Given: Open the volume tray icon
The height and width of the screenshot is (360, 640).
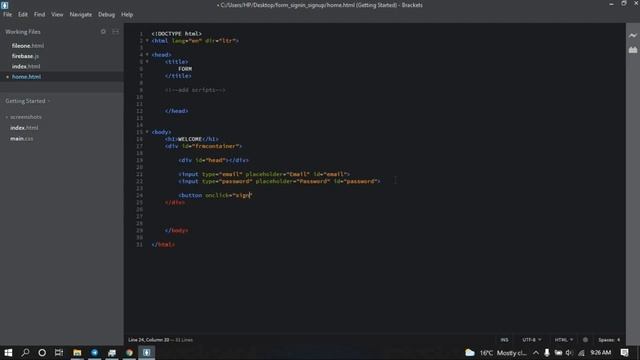Looking at the screenshot, I should (569, 353).
